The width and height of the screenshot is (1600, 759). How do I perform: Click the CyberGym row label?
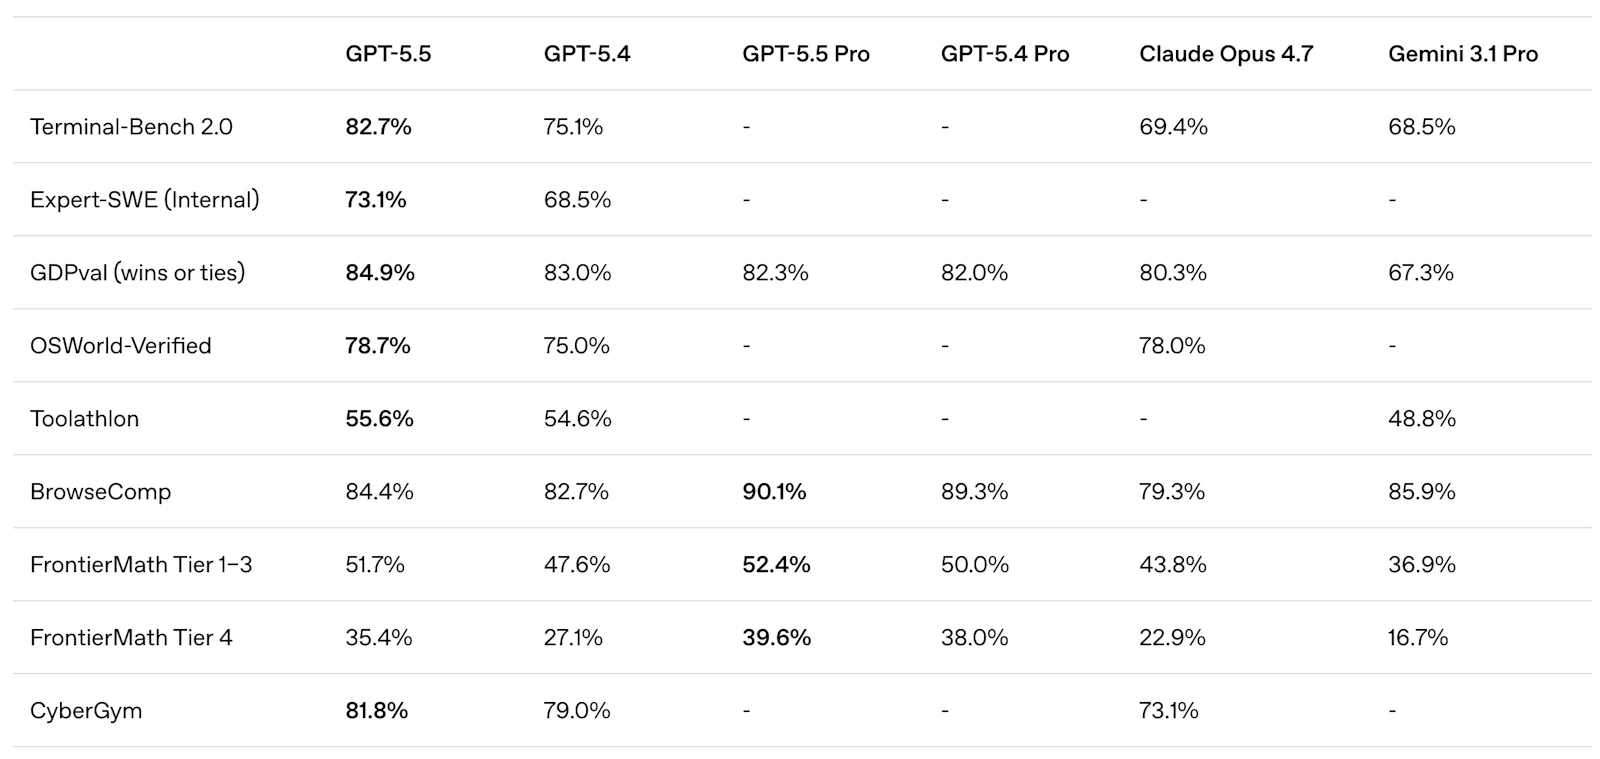pos(86,711)
